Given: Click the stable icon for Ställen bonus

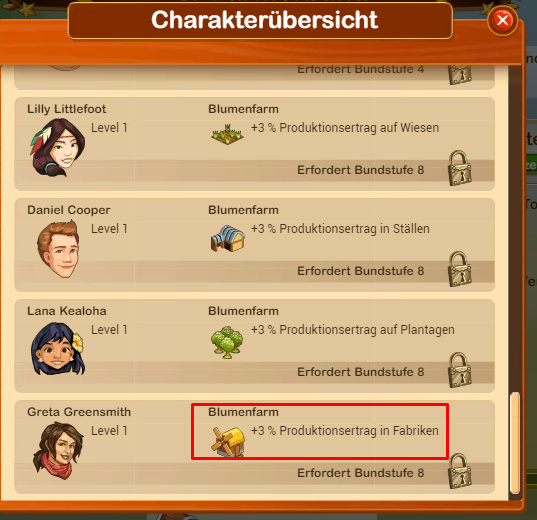Looking at the screenshot, I should coord(228,238).
